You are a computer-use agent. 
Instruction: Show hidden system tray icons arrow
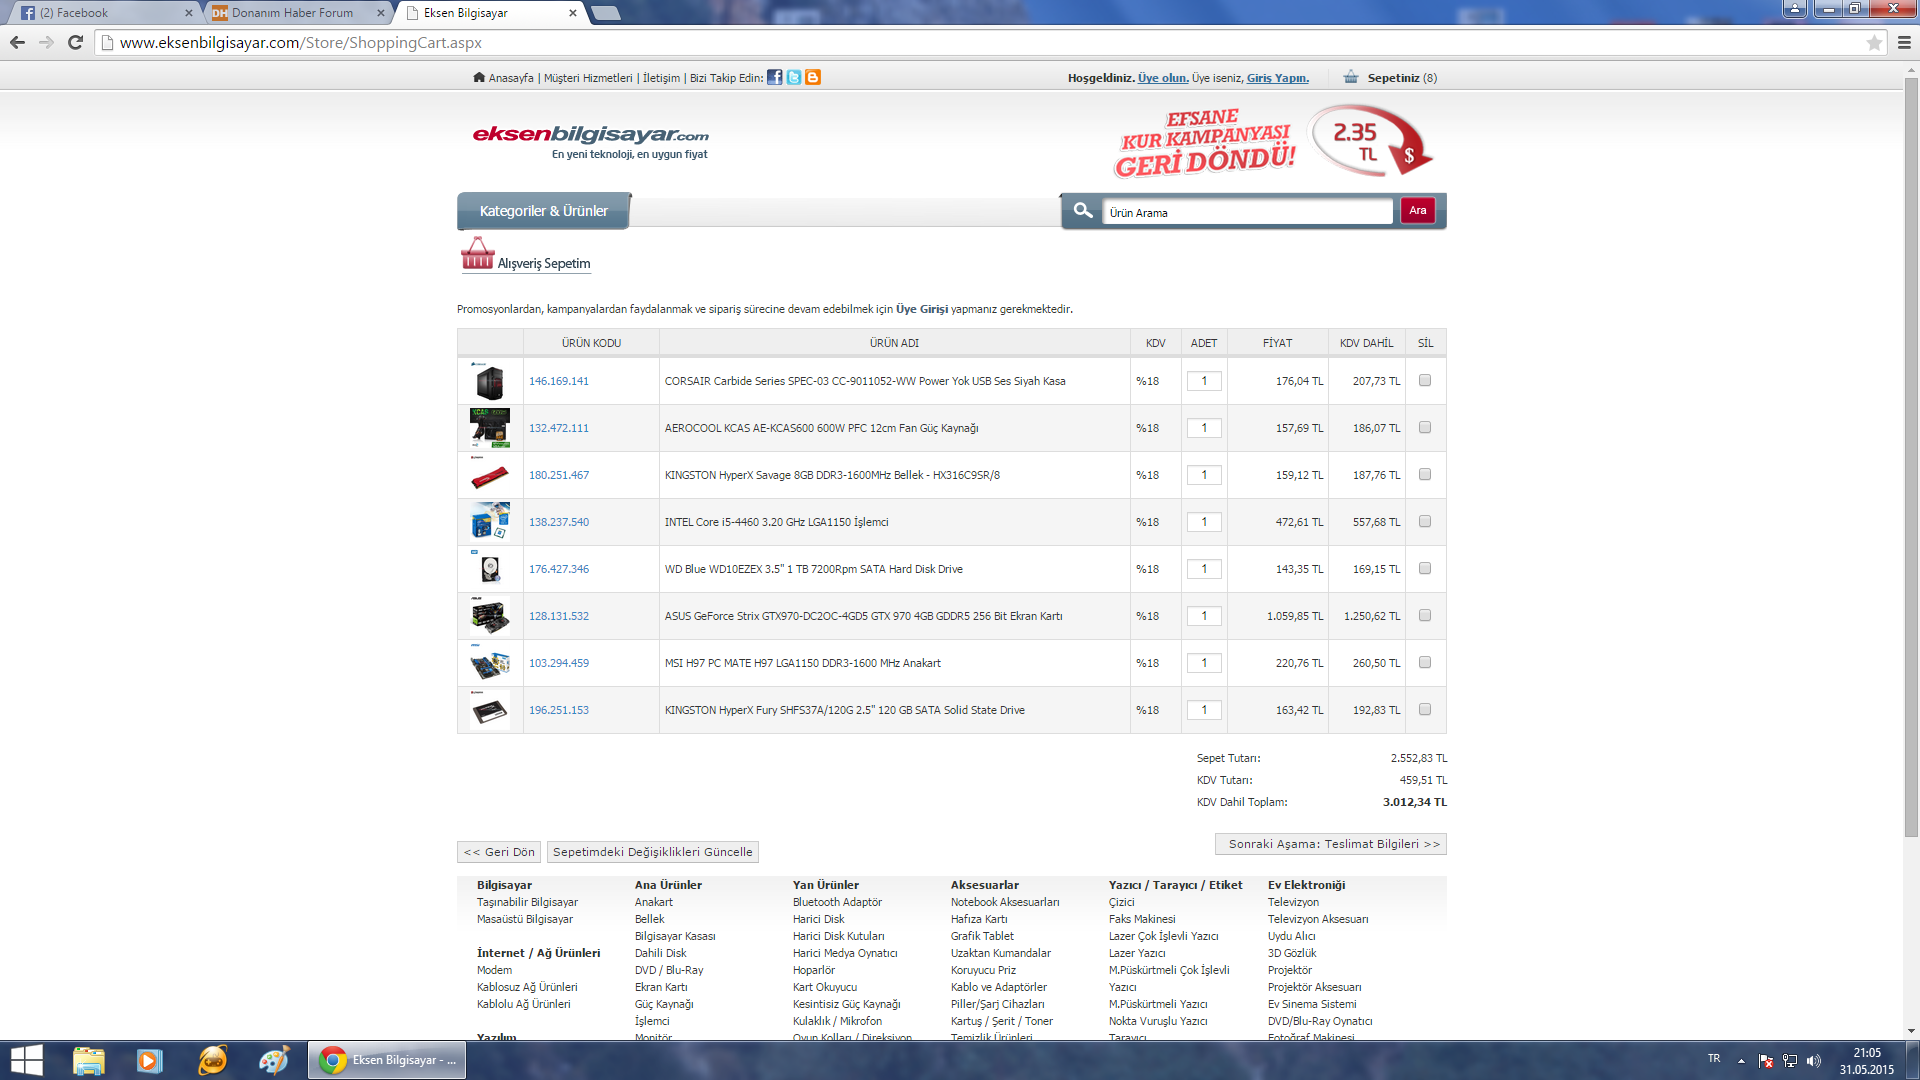point(1741,1061)
